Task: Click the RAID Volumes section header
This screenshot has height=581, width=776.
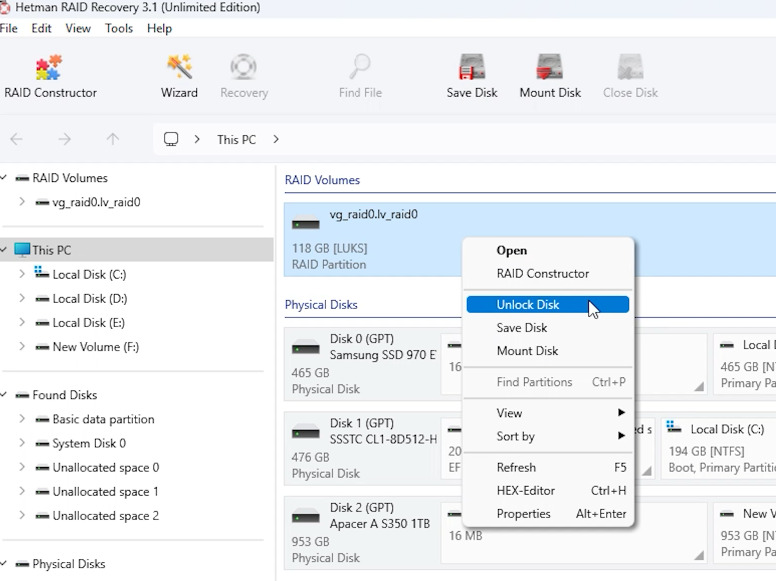Action: pos(322,180)
